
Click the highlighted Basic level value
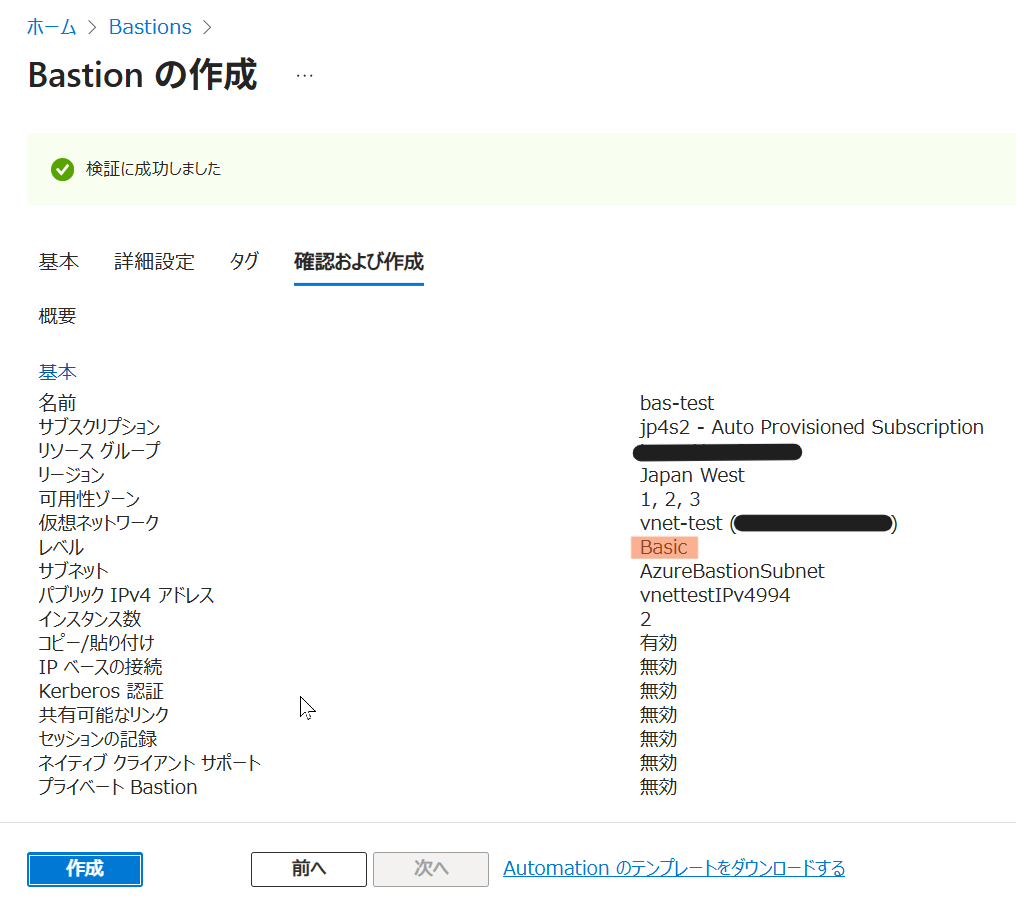tap(664, 547)
